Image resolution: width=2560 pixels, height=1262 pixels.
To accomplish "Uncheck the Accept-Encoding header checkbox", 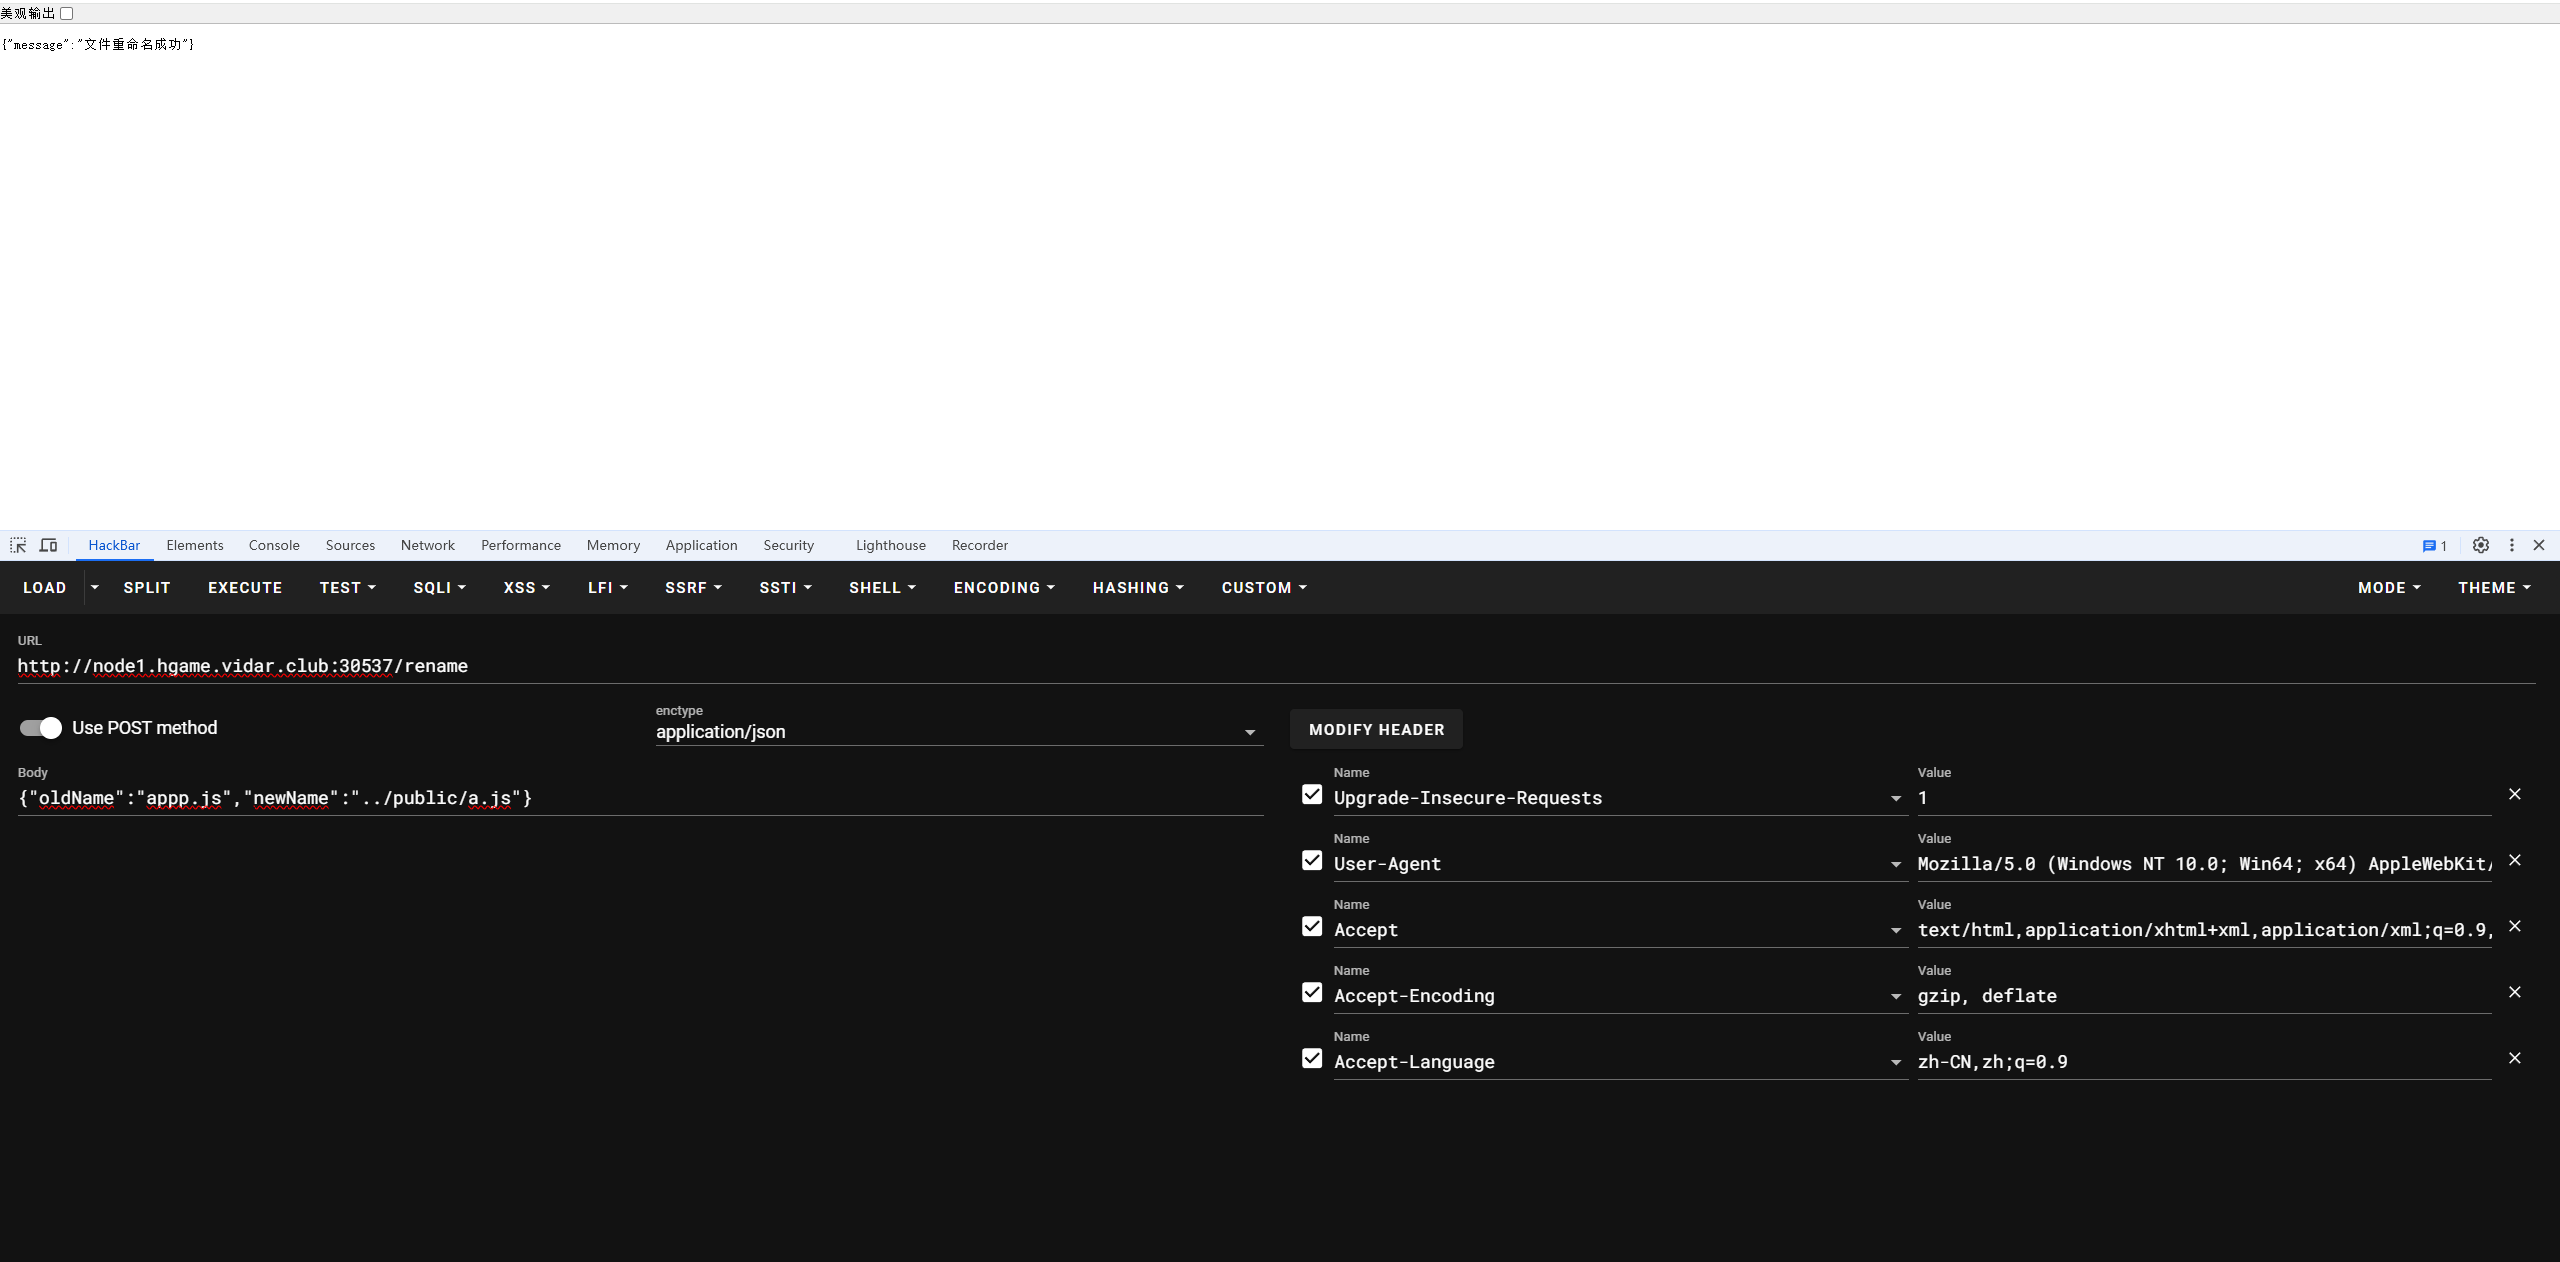I will click(x=1312, y=993).
